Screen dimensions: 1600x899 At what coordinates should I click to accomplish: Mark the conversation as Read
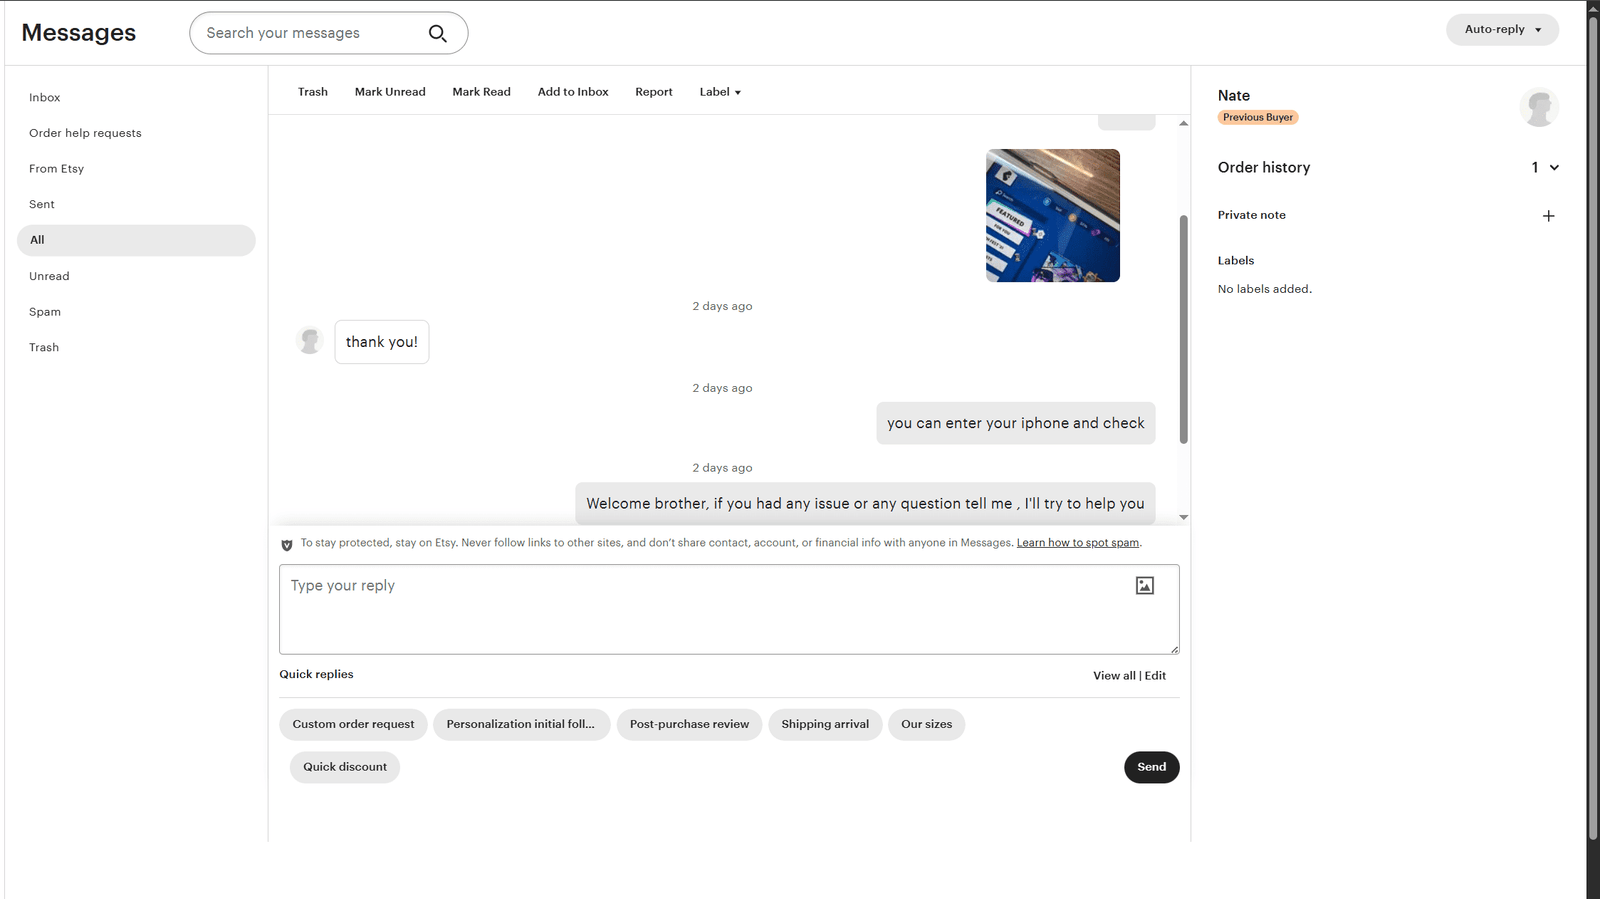481,92
